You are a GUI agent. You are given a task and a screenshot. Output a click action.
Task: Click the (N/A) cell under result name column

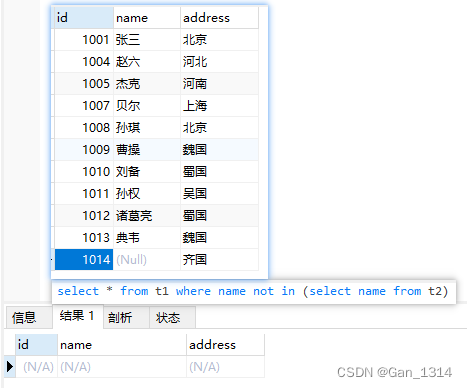coord(122,367)
